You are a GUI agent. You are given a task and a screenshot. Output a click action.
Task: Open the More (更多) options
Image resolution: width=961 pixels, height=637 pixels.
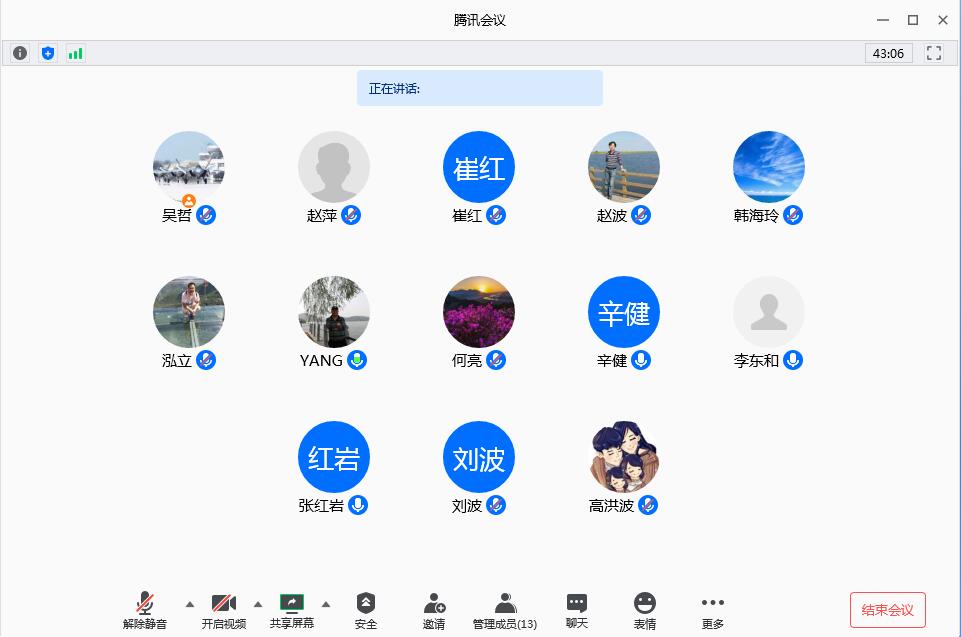[713, 610]
